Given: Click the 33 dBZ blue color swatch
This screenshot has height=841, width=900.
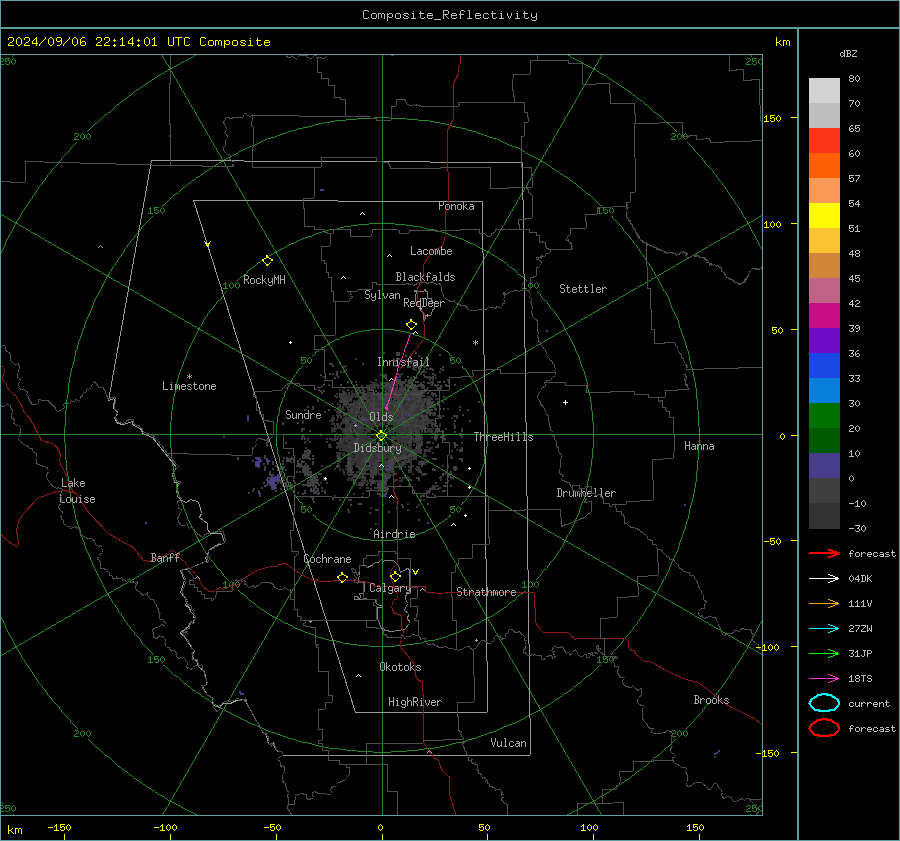Looking at the screenshot, I should [824, 366].
